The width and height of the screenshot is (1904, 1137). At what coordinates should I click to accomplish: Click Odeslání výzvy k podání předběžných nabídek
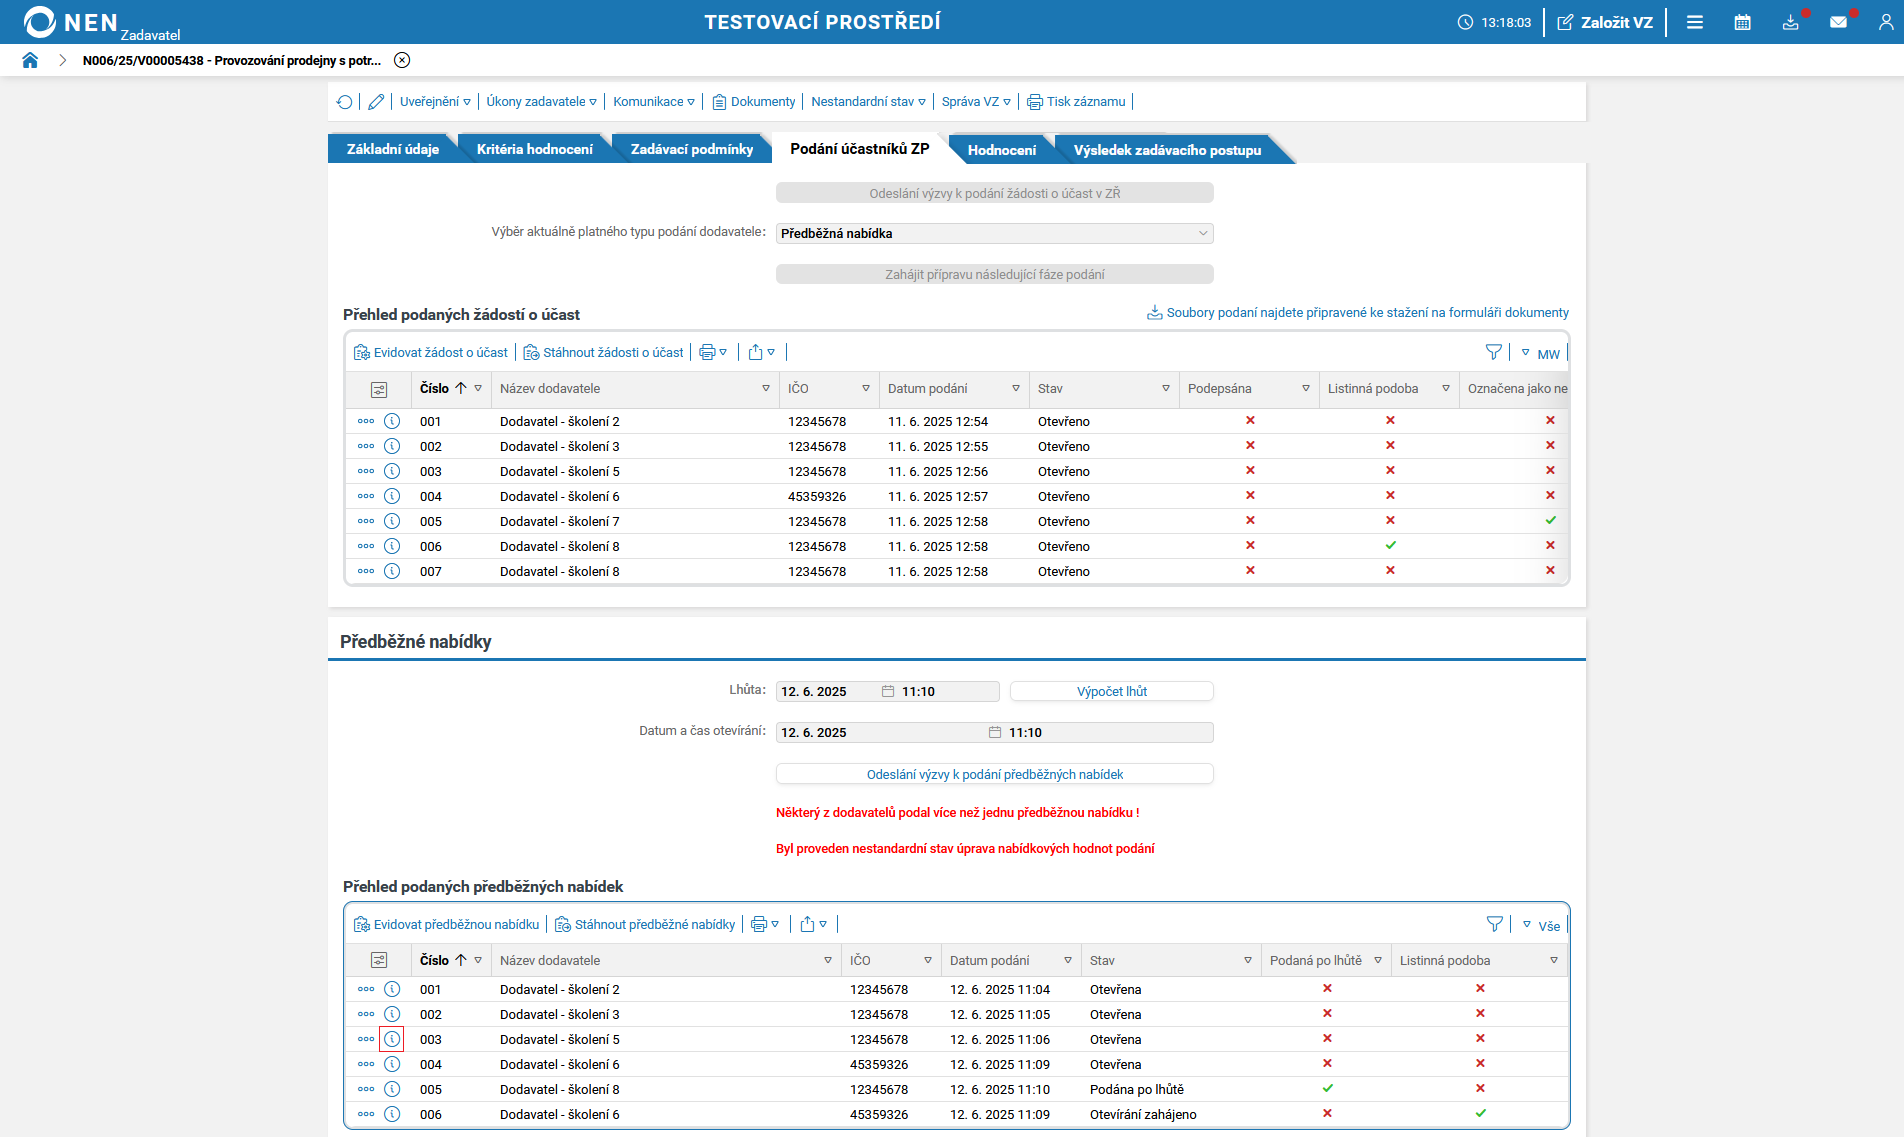[994, 774]
